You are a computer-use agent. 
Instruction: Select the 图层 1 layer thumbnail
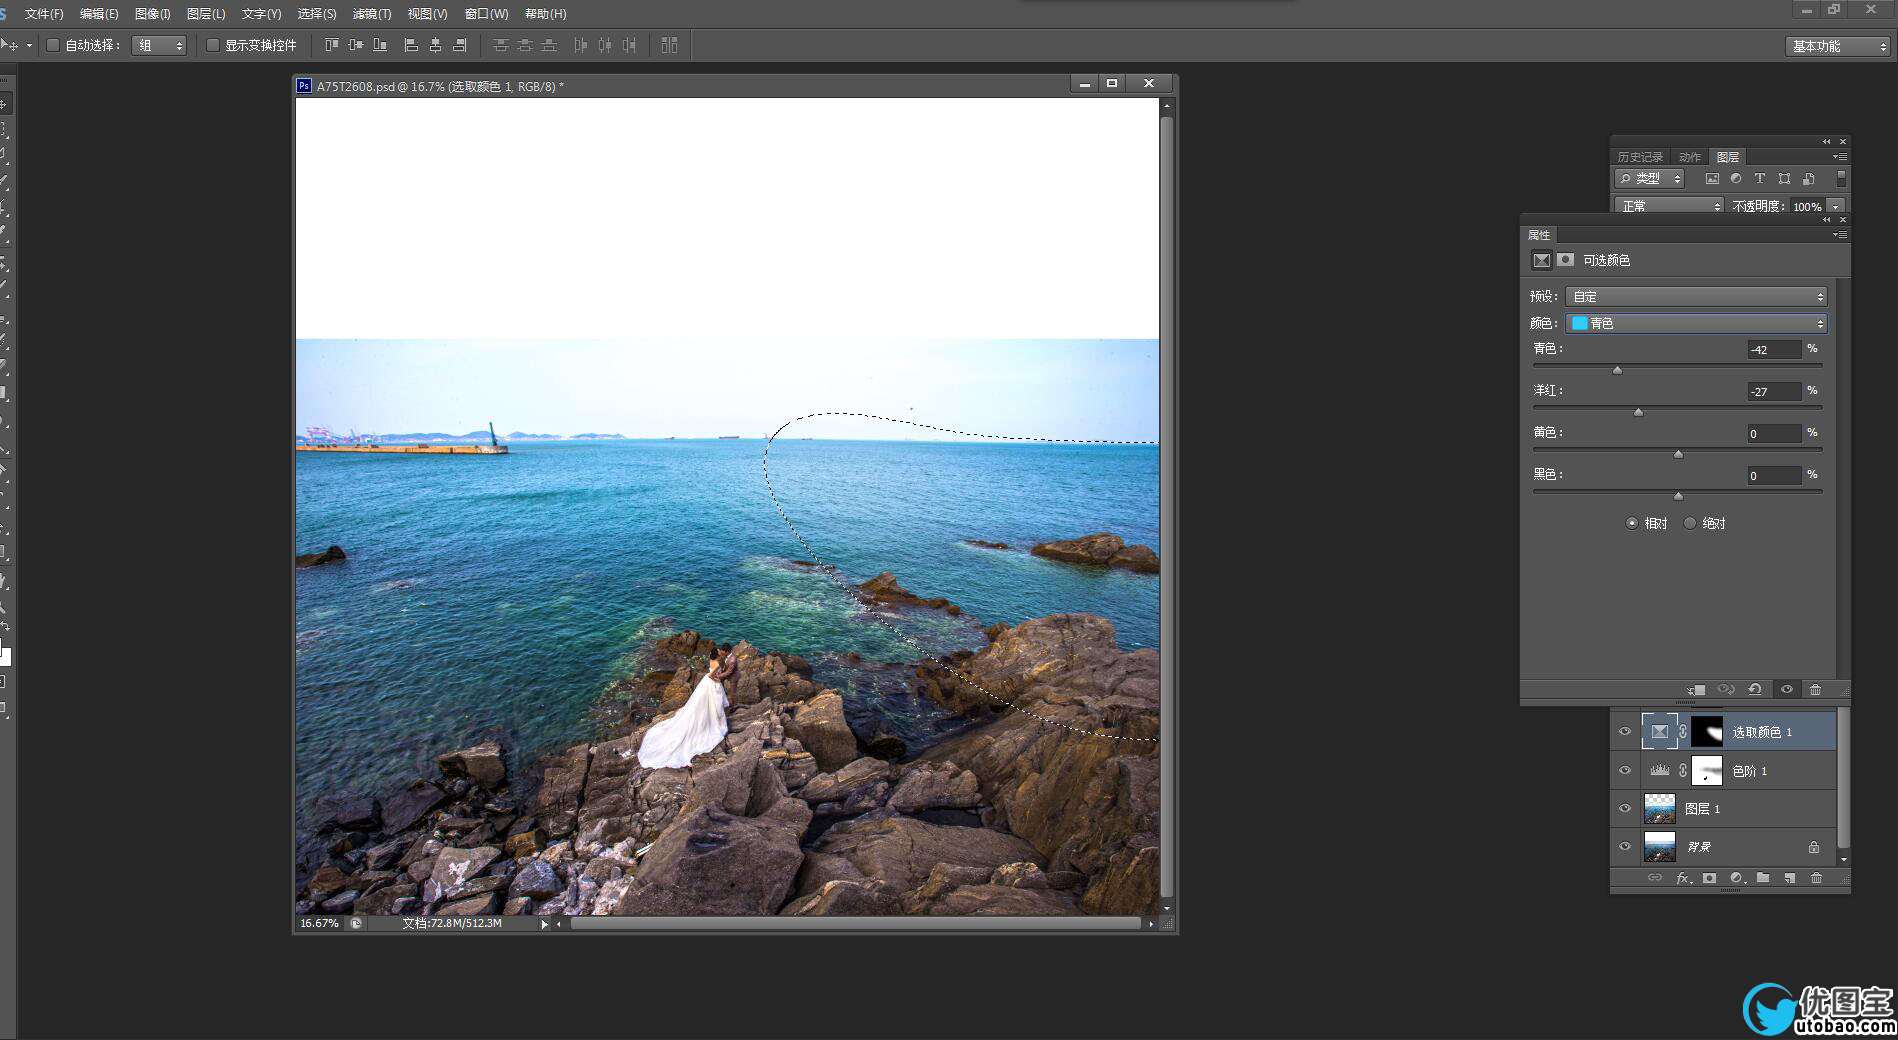click(x=1660, y=808)
